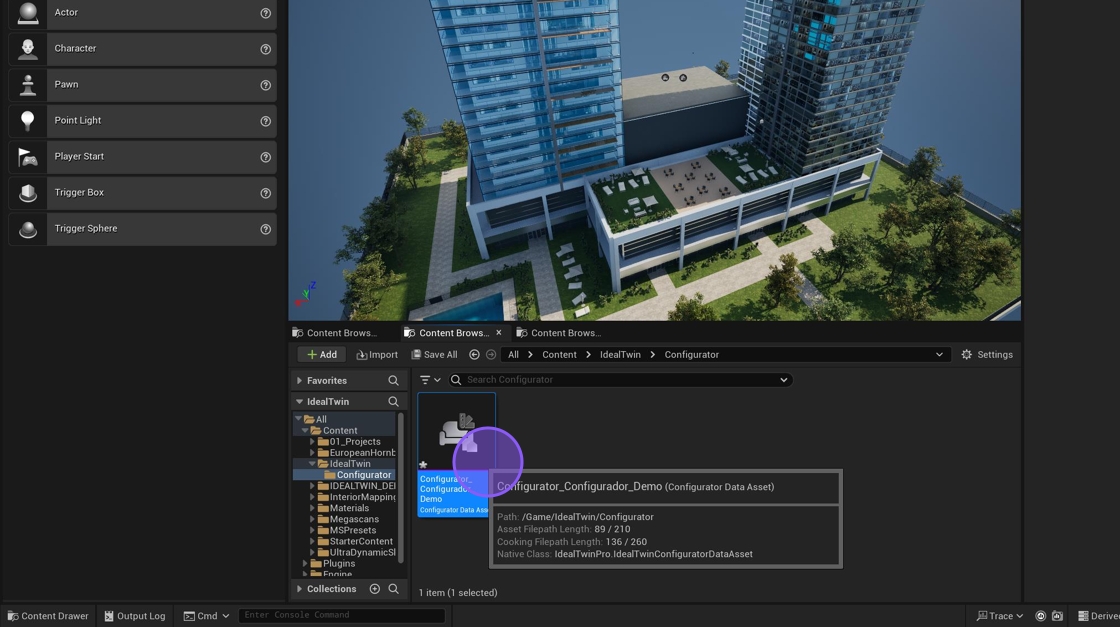Add a new collection with plus icon
This screenshot has width=1120, height=627.
click(375, 589)
